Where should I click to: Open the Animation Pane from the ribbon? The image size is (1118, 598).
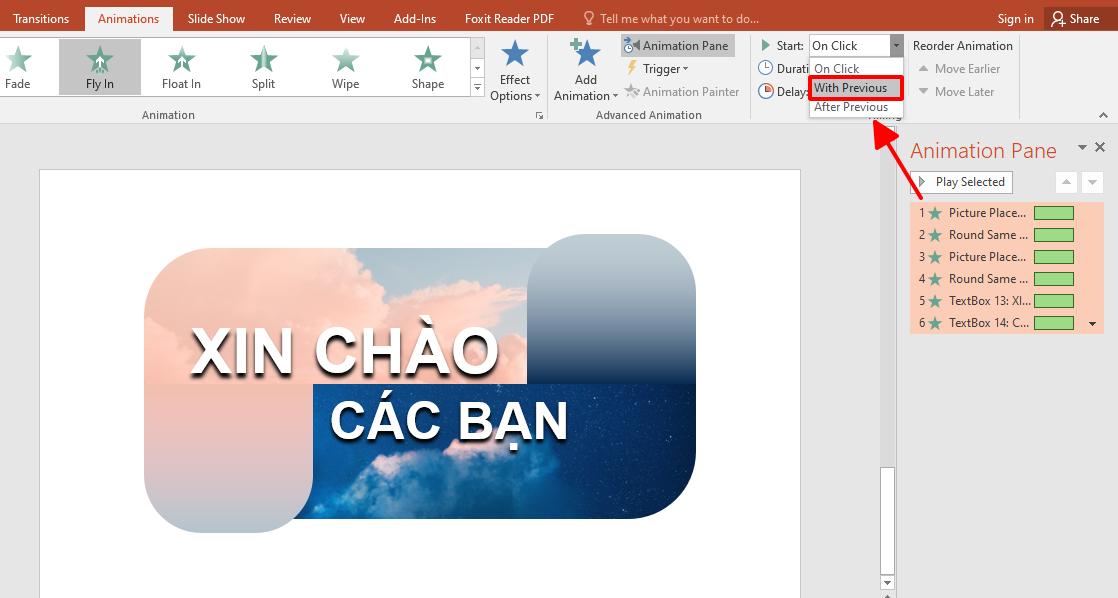[x=678, y=45]
